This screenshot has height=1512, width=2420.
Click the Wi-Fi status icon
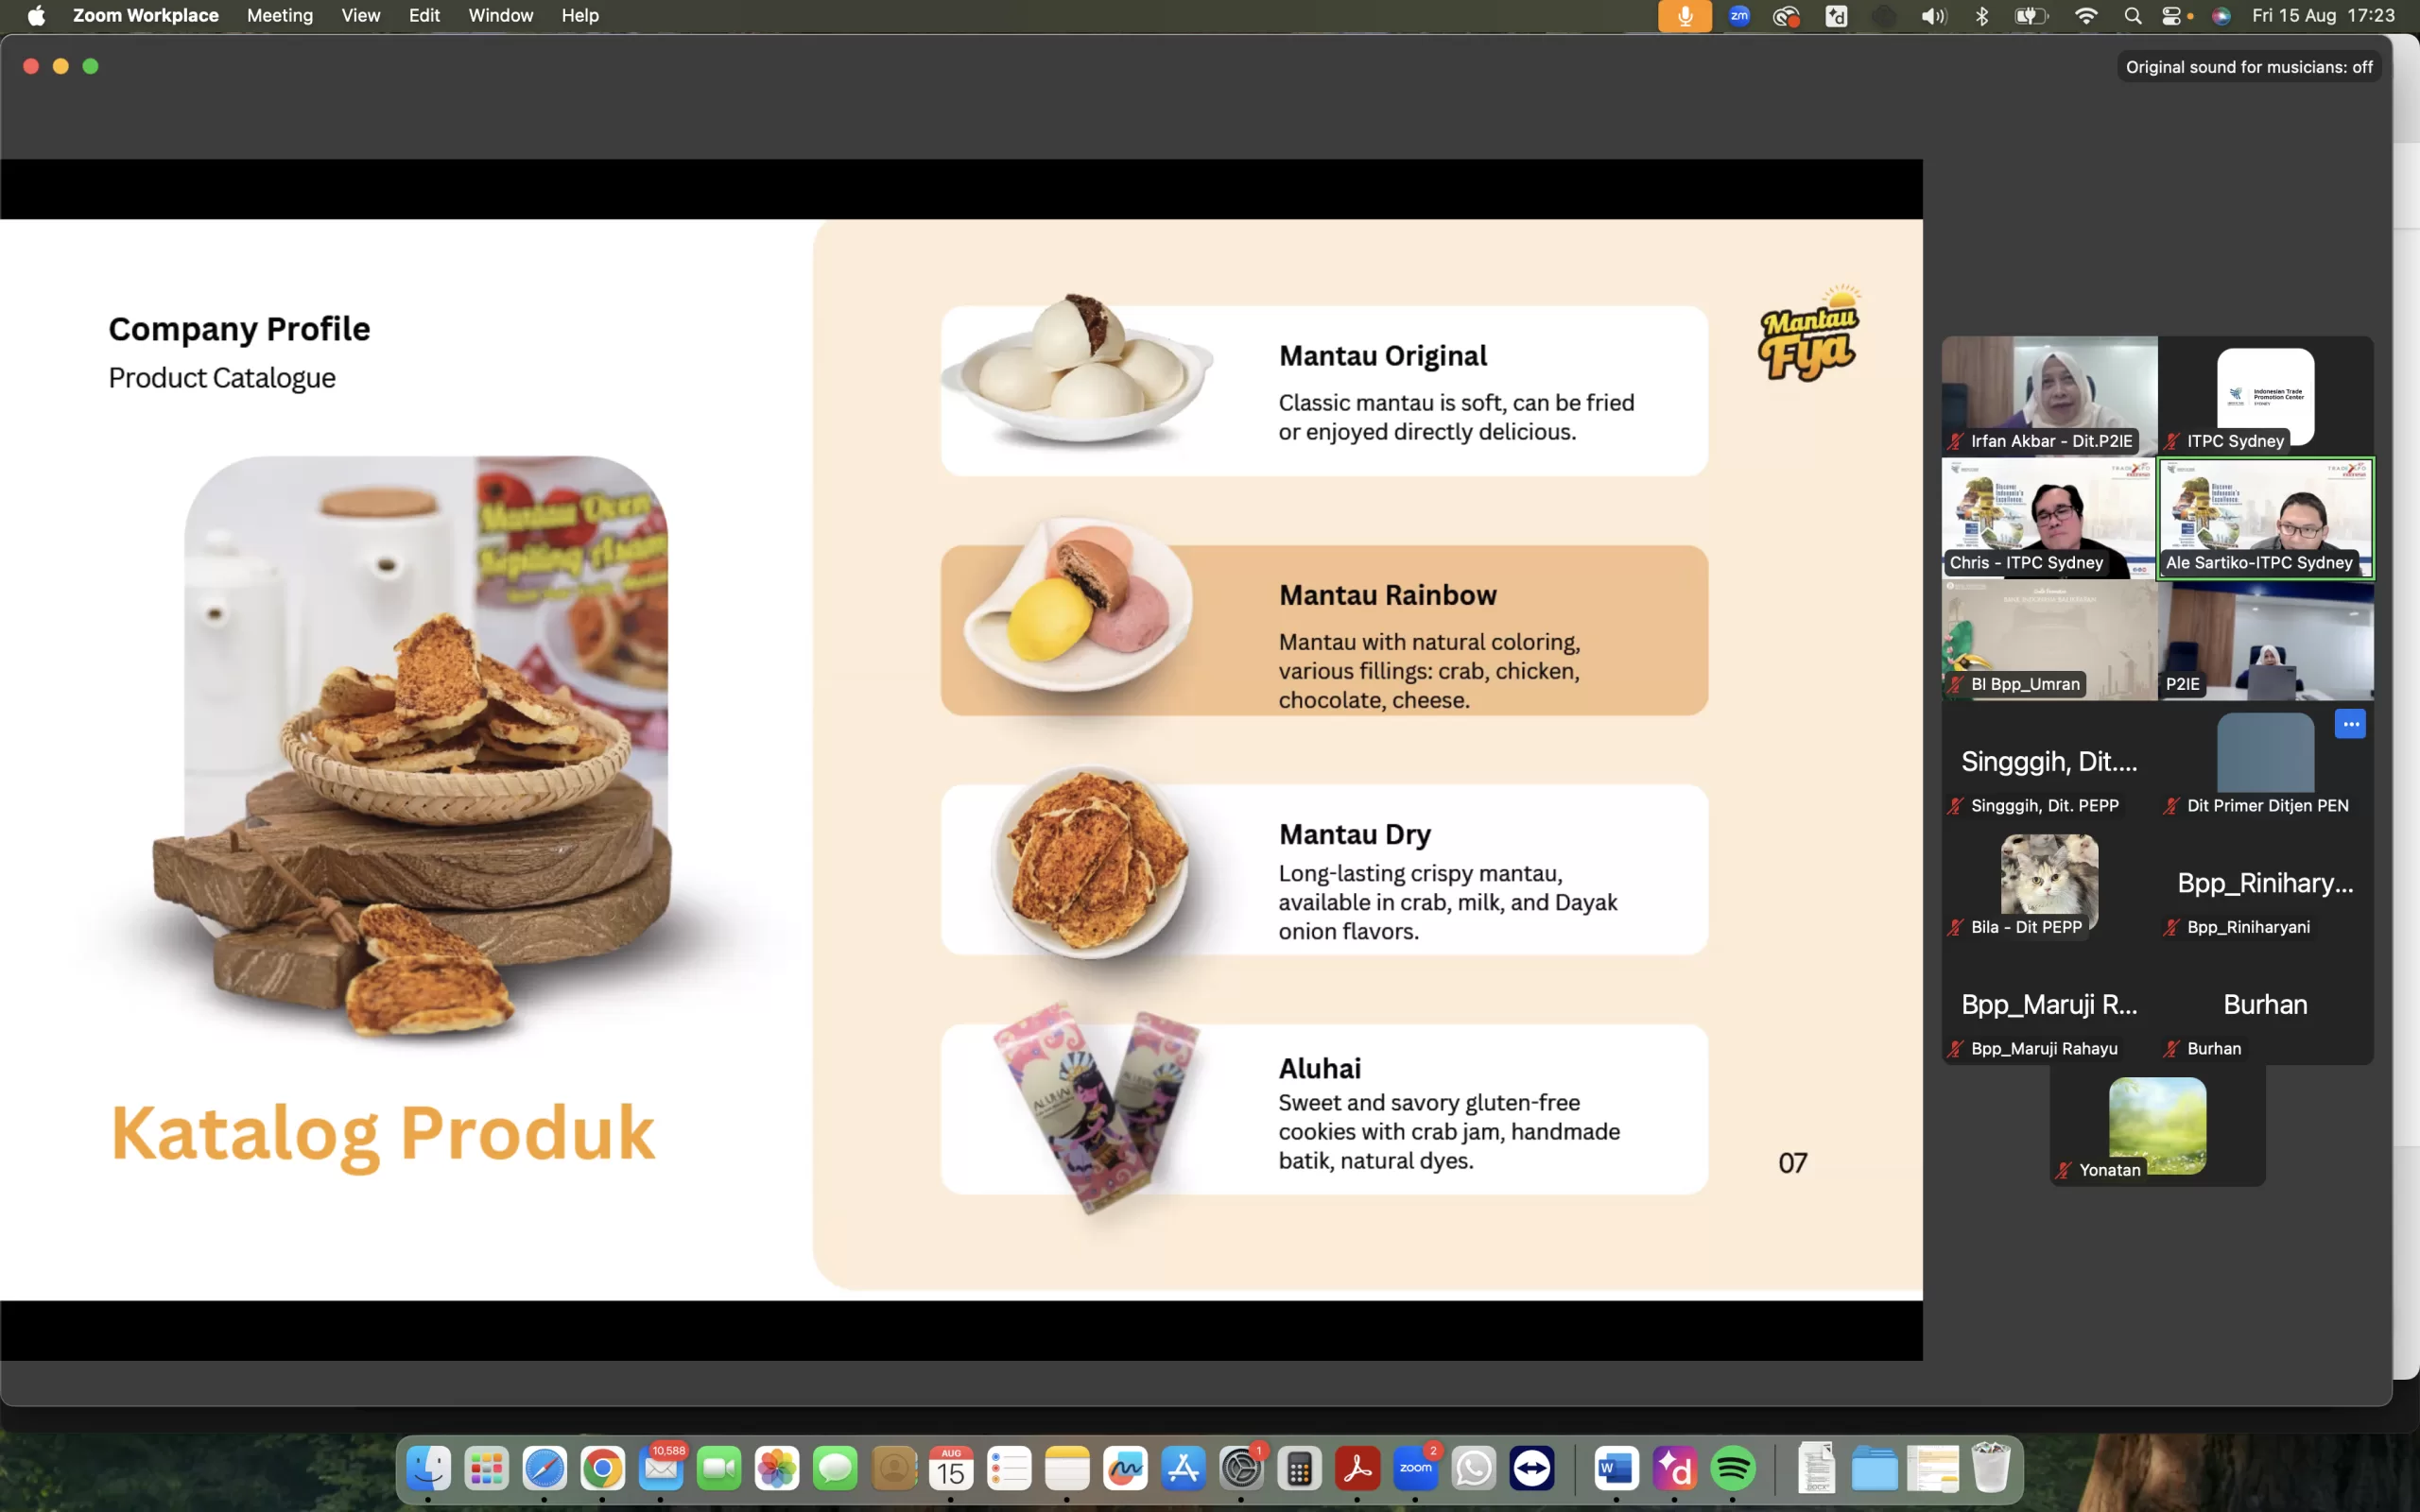(2086, 16)
